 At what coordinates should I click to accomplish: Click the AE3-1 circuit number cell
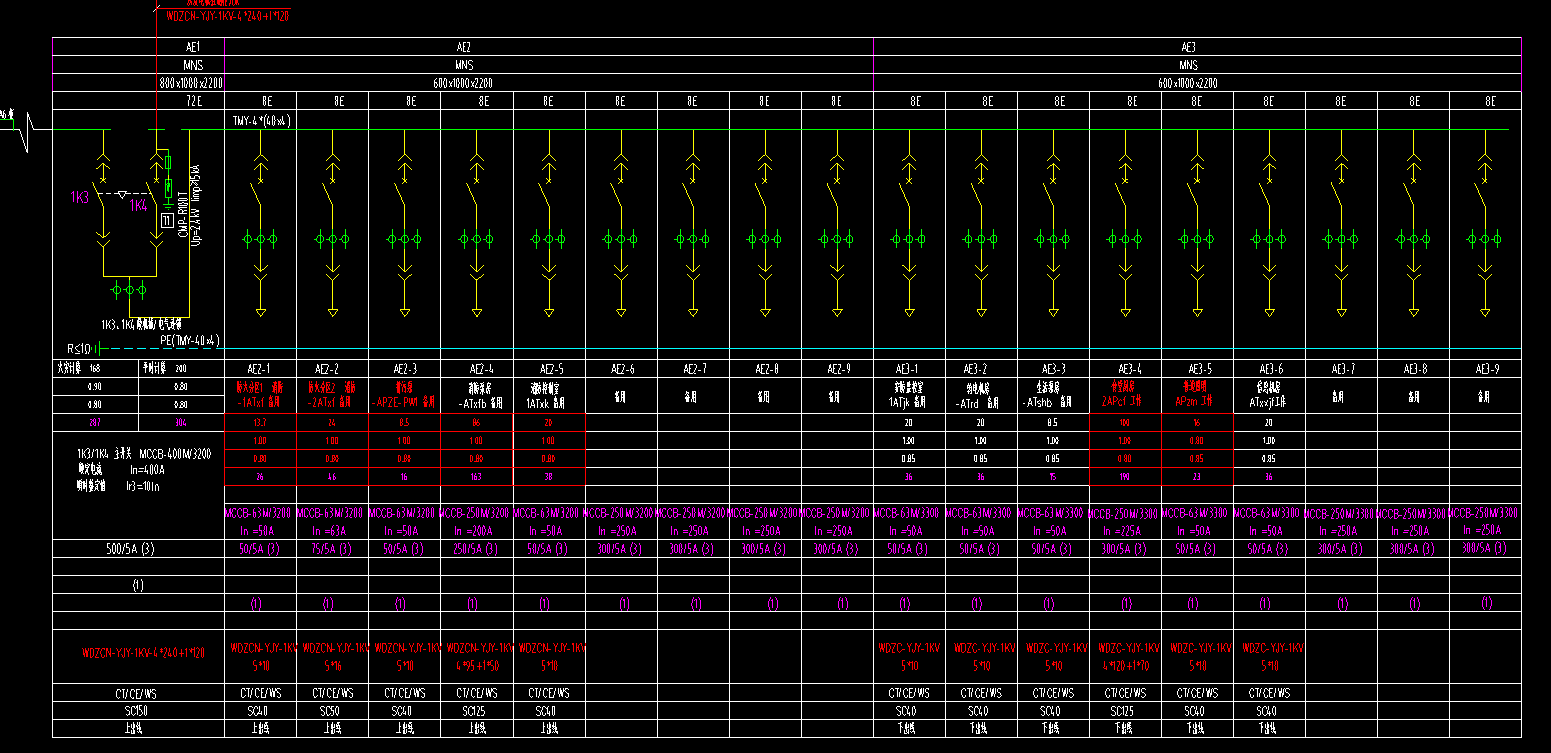(x=908, y=369)
